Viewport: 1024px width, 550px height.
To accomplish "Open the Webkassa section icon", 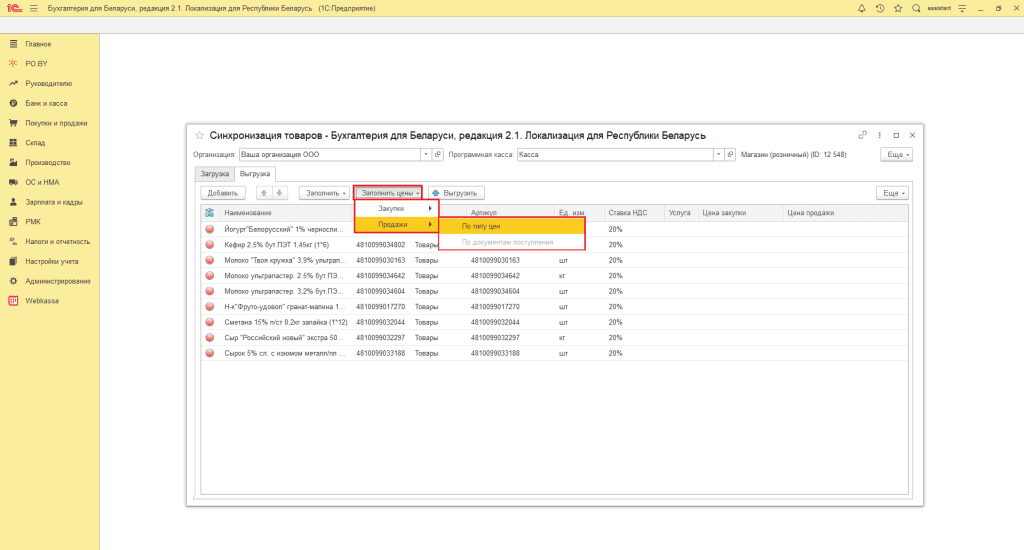I will pyautogui.click(x=13, y=300).
